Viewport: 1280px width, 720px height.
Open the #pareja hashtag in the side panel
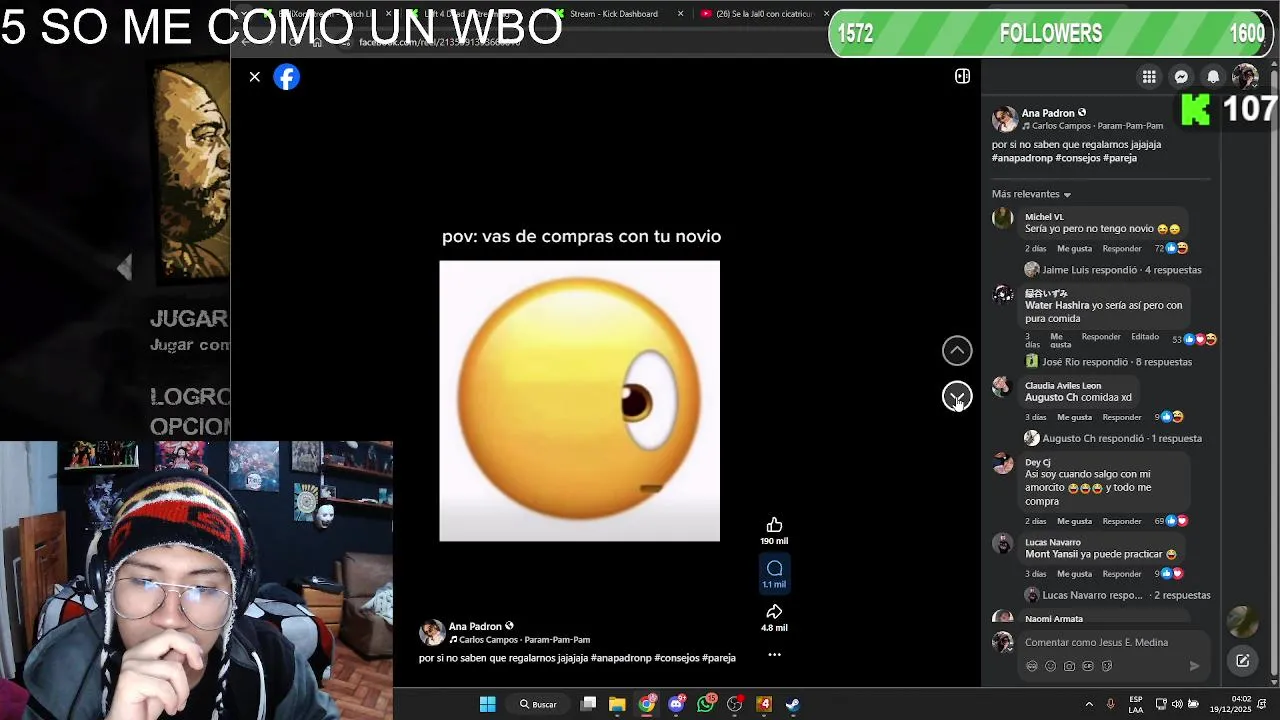pos(1120,158)
